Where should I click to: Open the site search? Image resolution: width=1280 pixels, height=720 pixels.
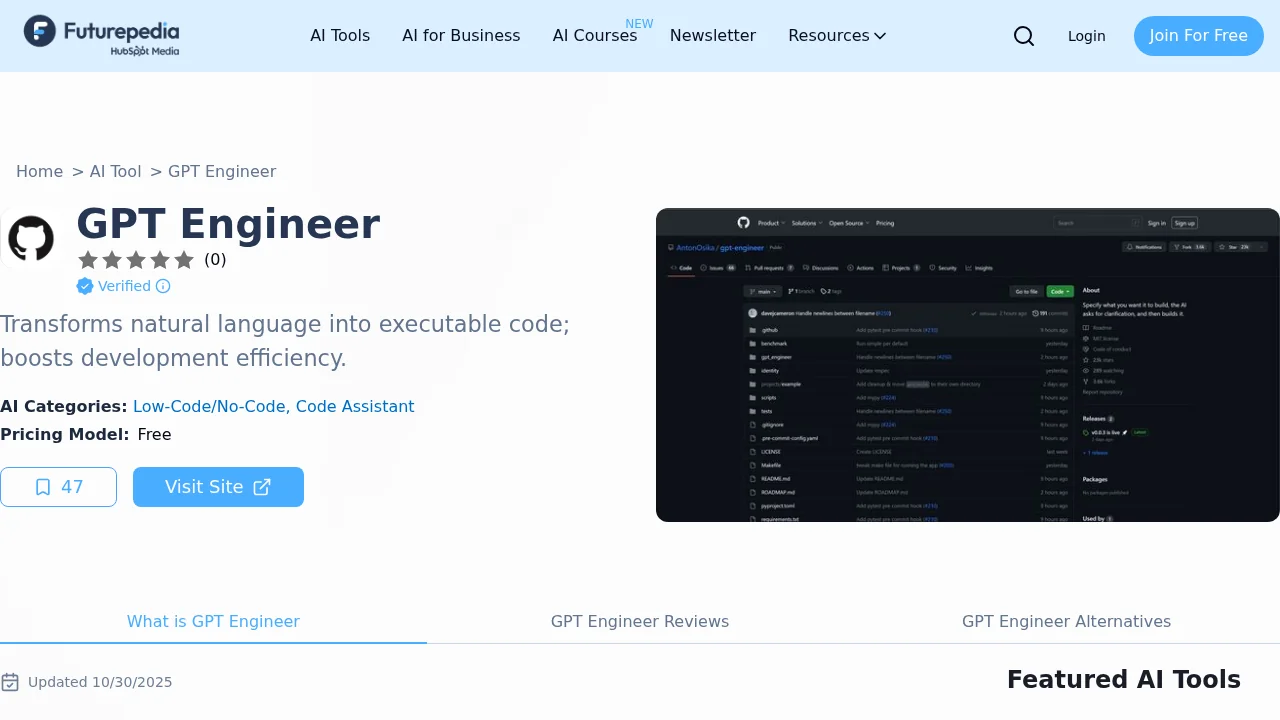tap(1024, 36)
